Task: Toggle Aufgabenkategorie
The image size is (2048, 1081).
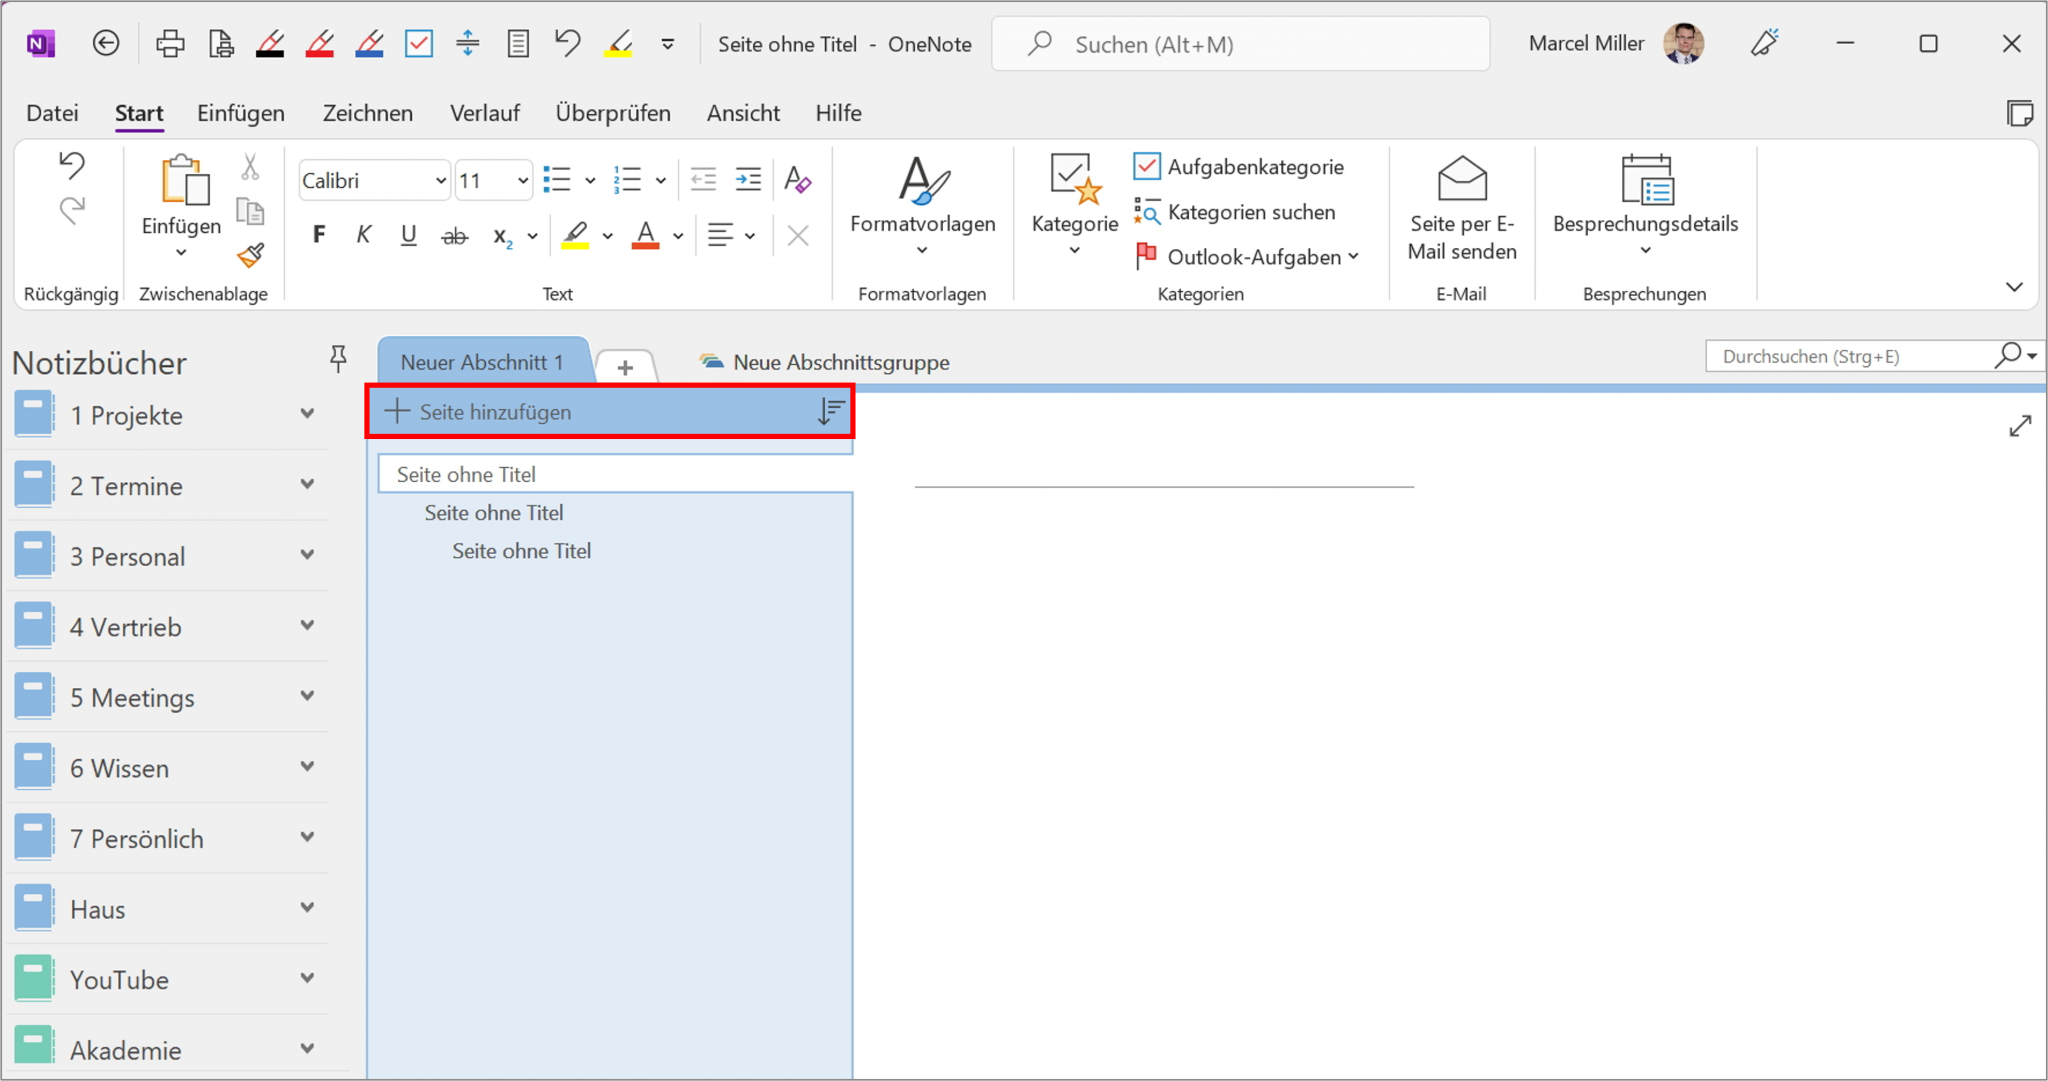Action: [x=1238, y=166]
